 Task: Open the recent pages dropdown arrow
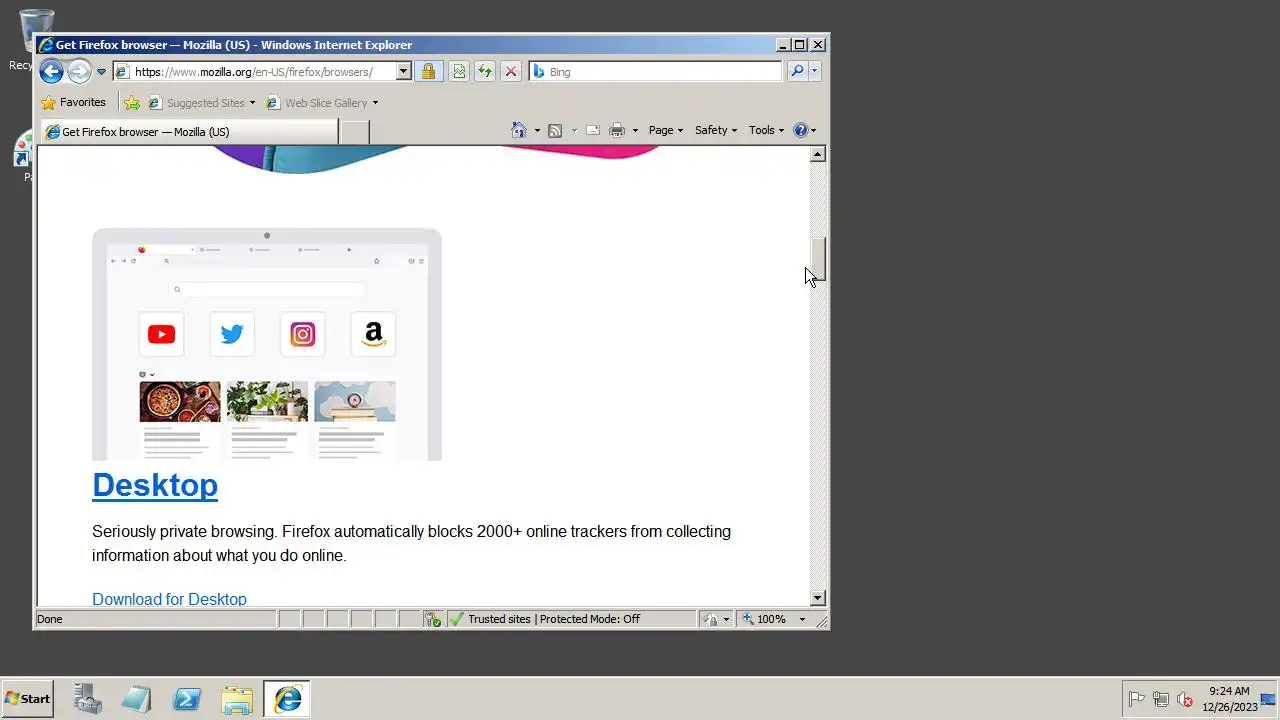pos(101,72)
